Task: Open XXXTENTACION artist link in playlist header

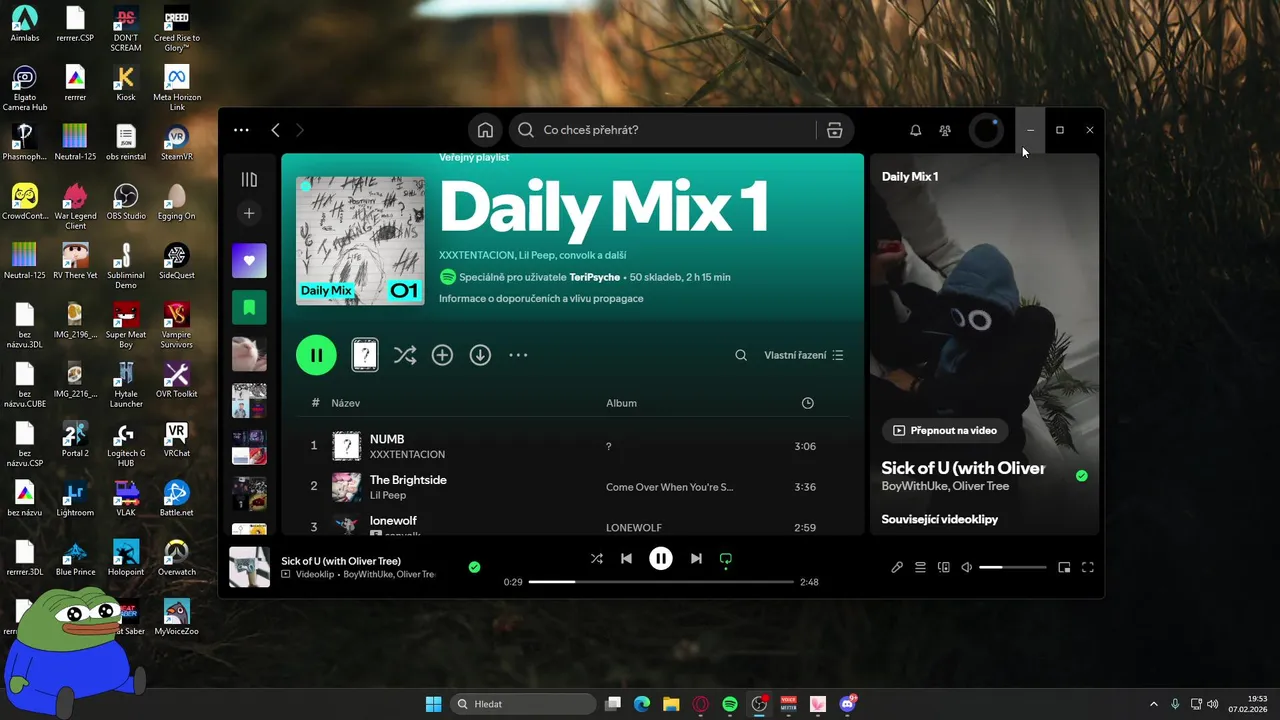Action: pos(476,255)
